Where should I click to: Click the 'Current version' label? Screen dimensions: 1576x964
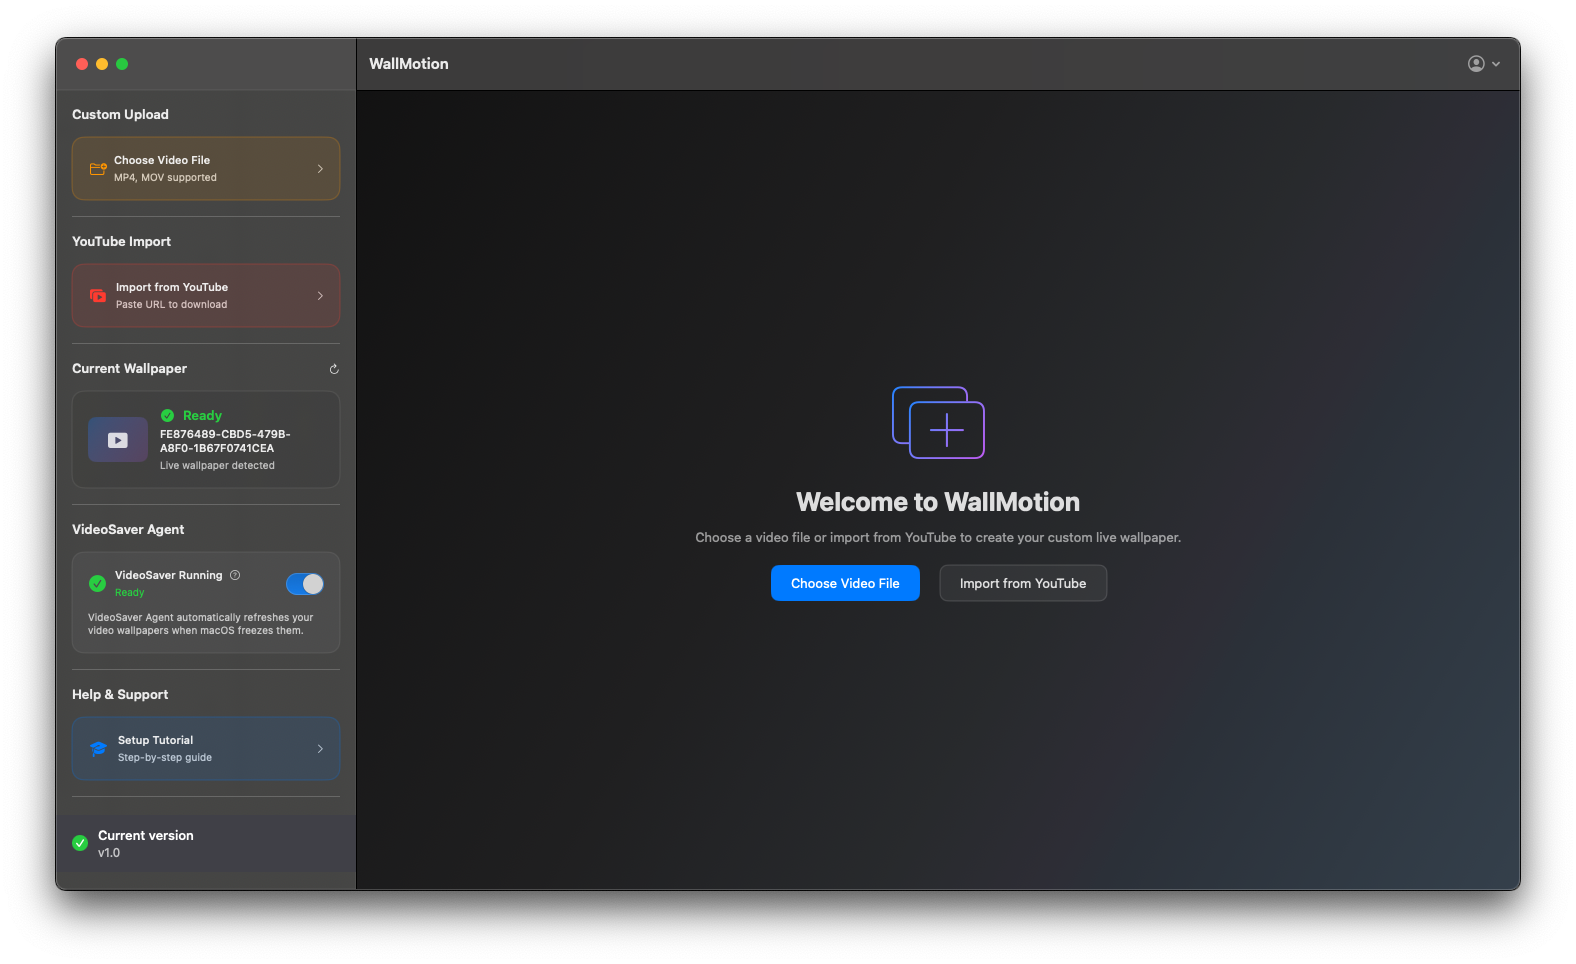point(146,835)
